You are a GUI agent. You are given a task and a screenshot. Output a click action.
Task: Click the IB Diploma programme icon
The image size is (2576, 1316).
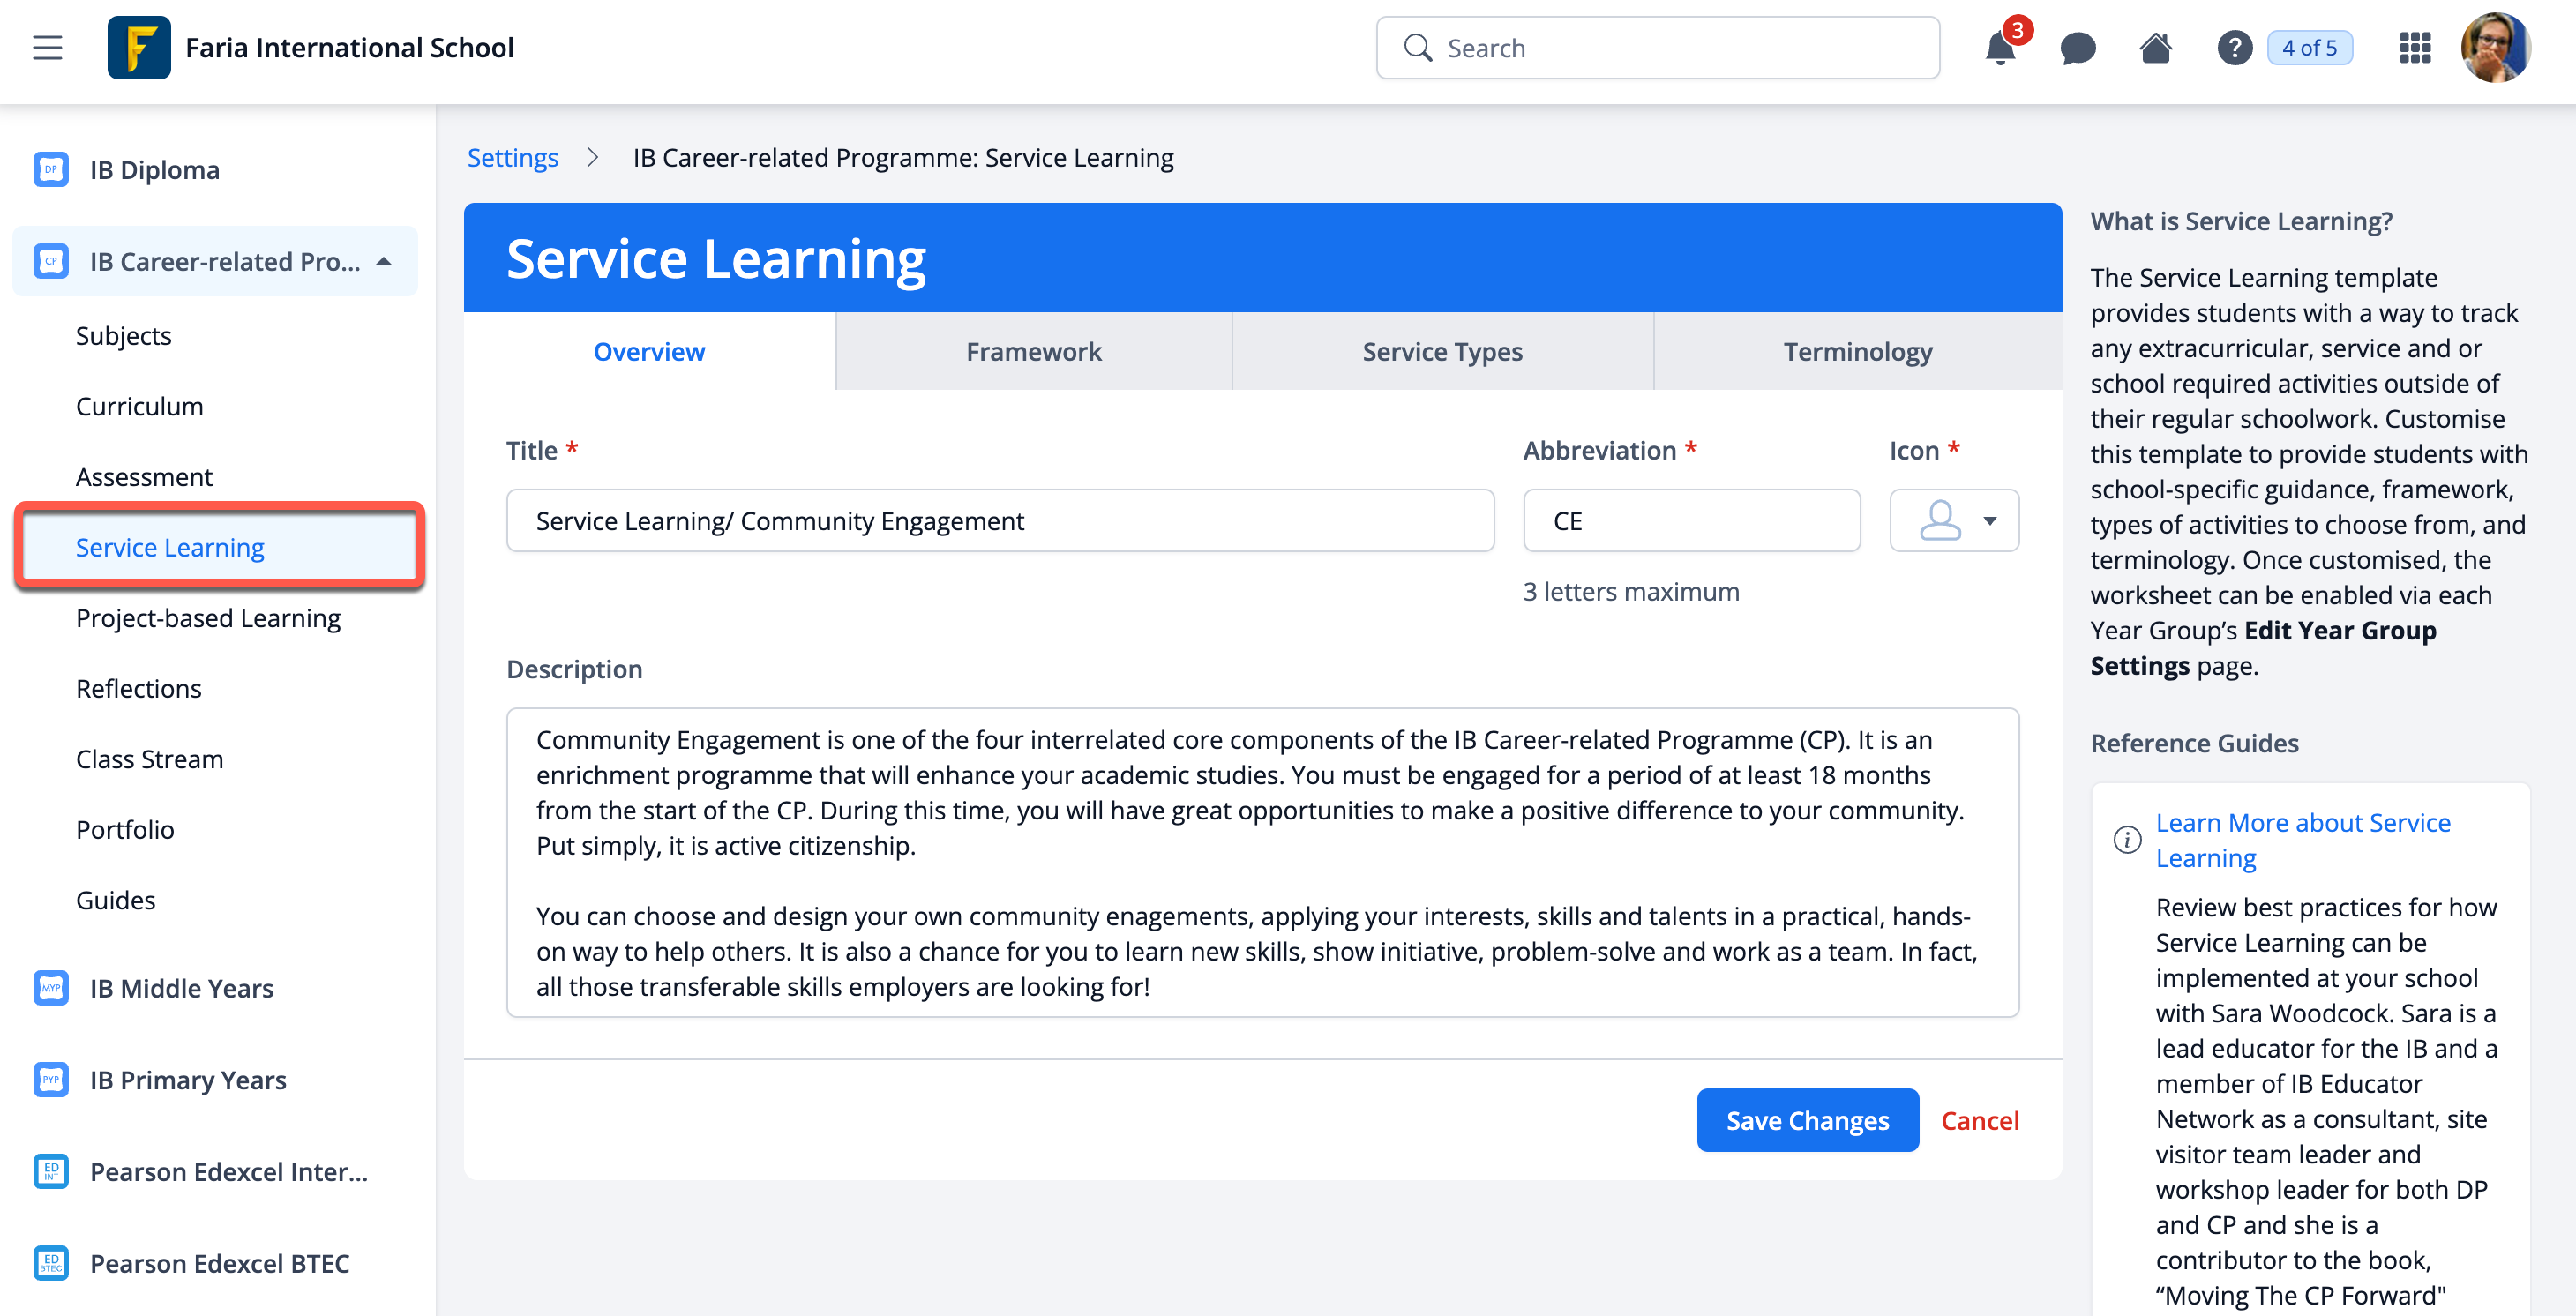click(x=51, y=169)
